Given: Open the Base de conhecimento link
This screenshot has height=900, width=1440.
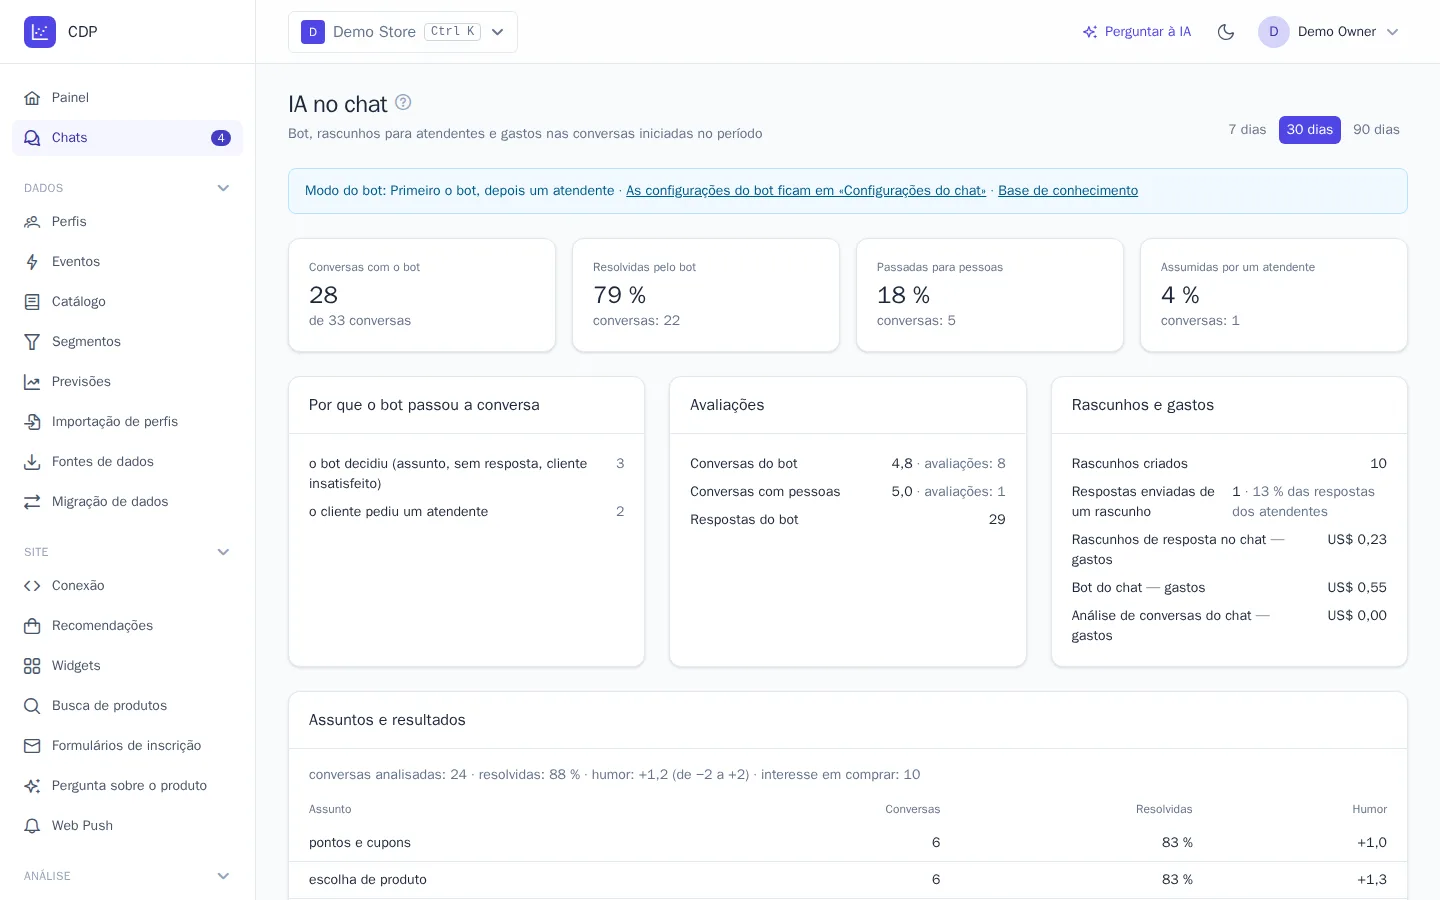Looking at the screenshot, I should coord(1068,191).
